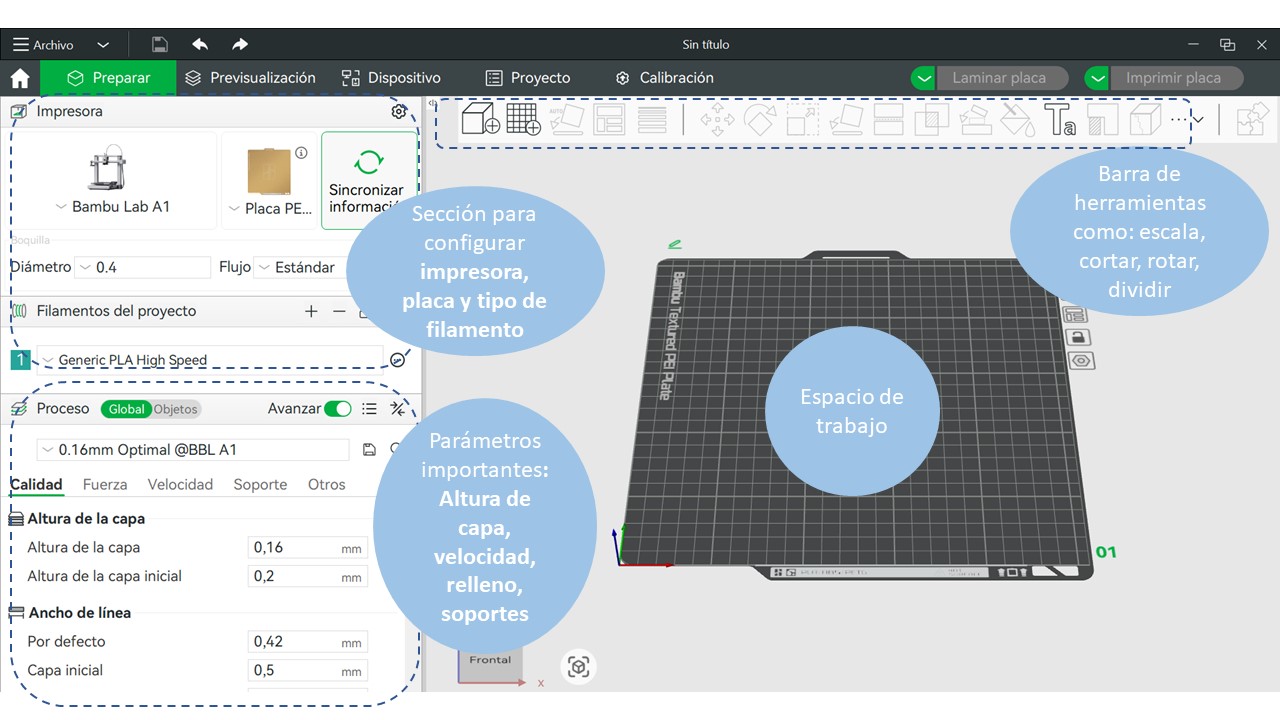Select Global process mode
Viewport: 1280px width, 720px height.
click(x=126, y=409)
